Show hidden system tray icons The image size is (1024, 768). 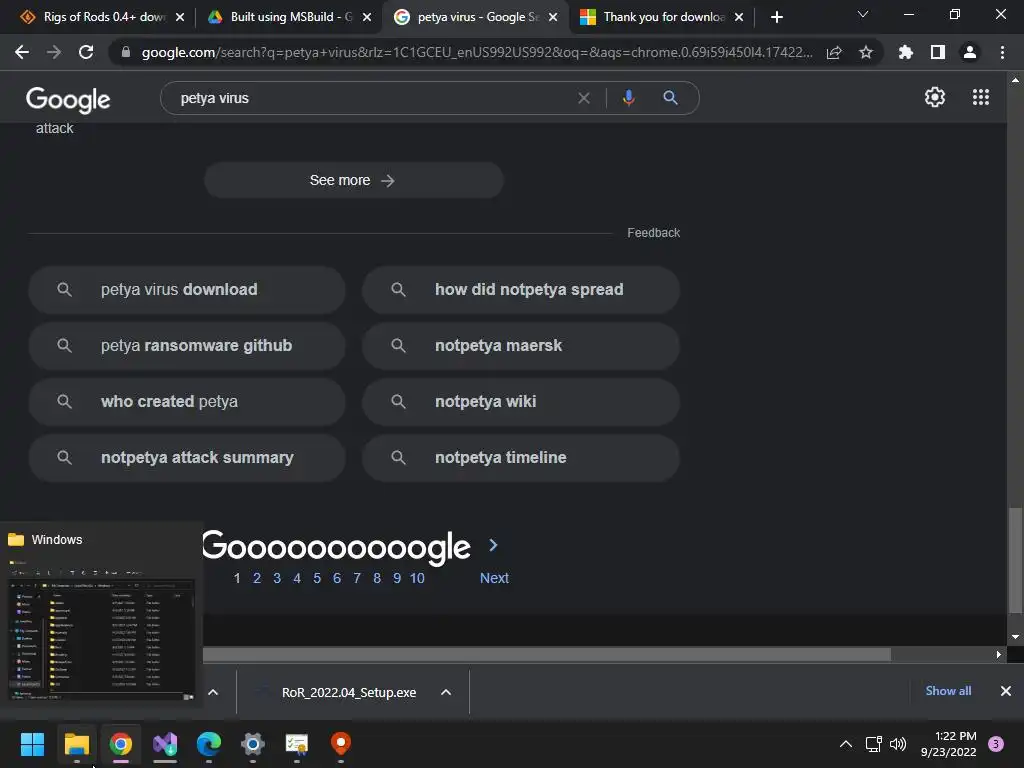point(845,744)
